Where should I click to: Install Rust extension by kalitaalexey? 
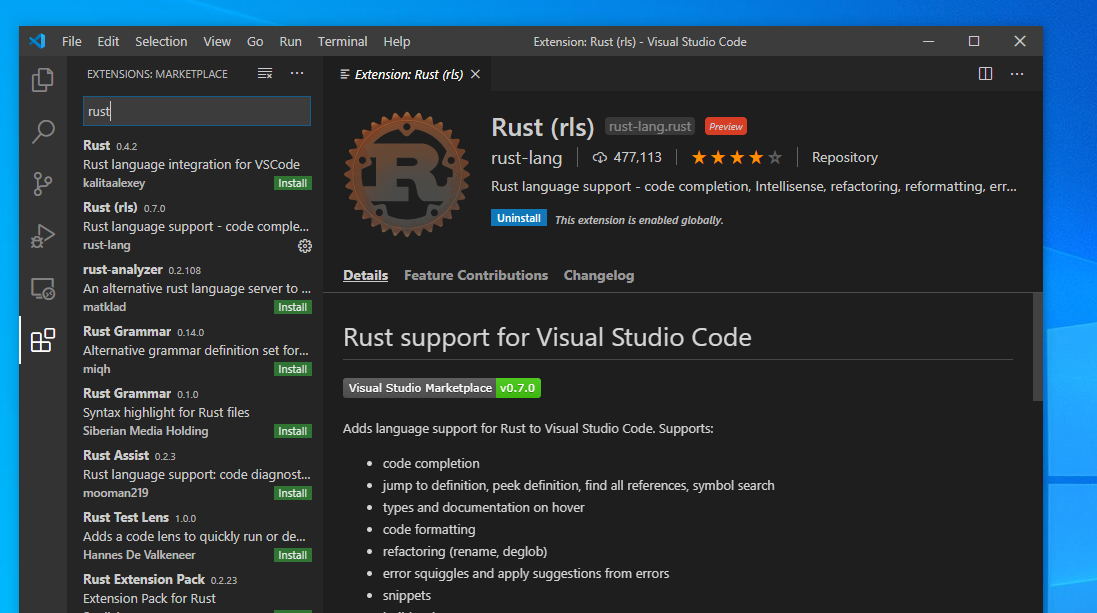pyautogui.click(x=292, y=183)
